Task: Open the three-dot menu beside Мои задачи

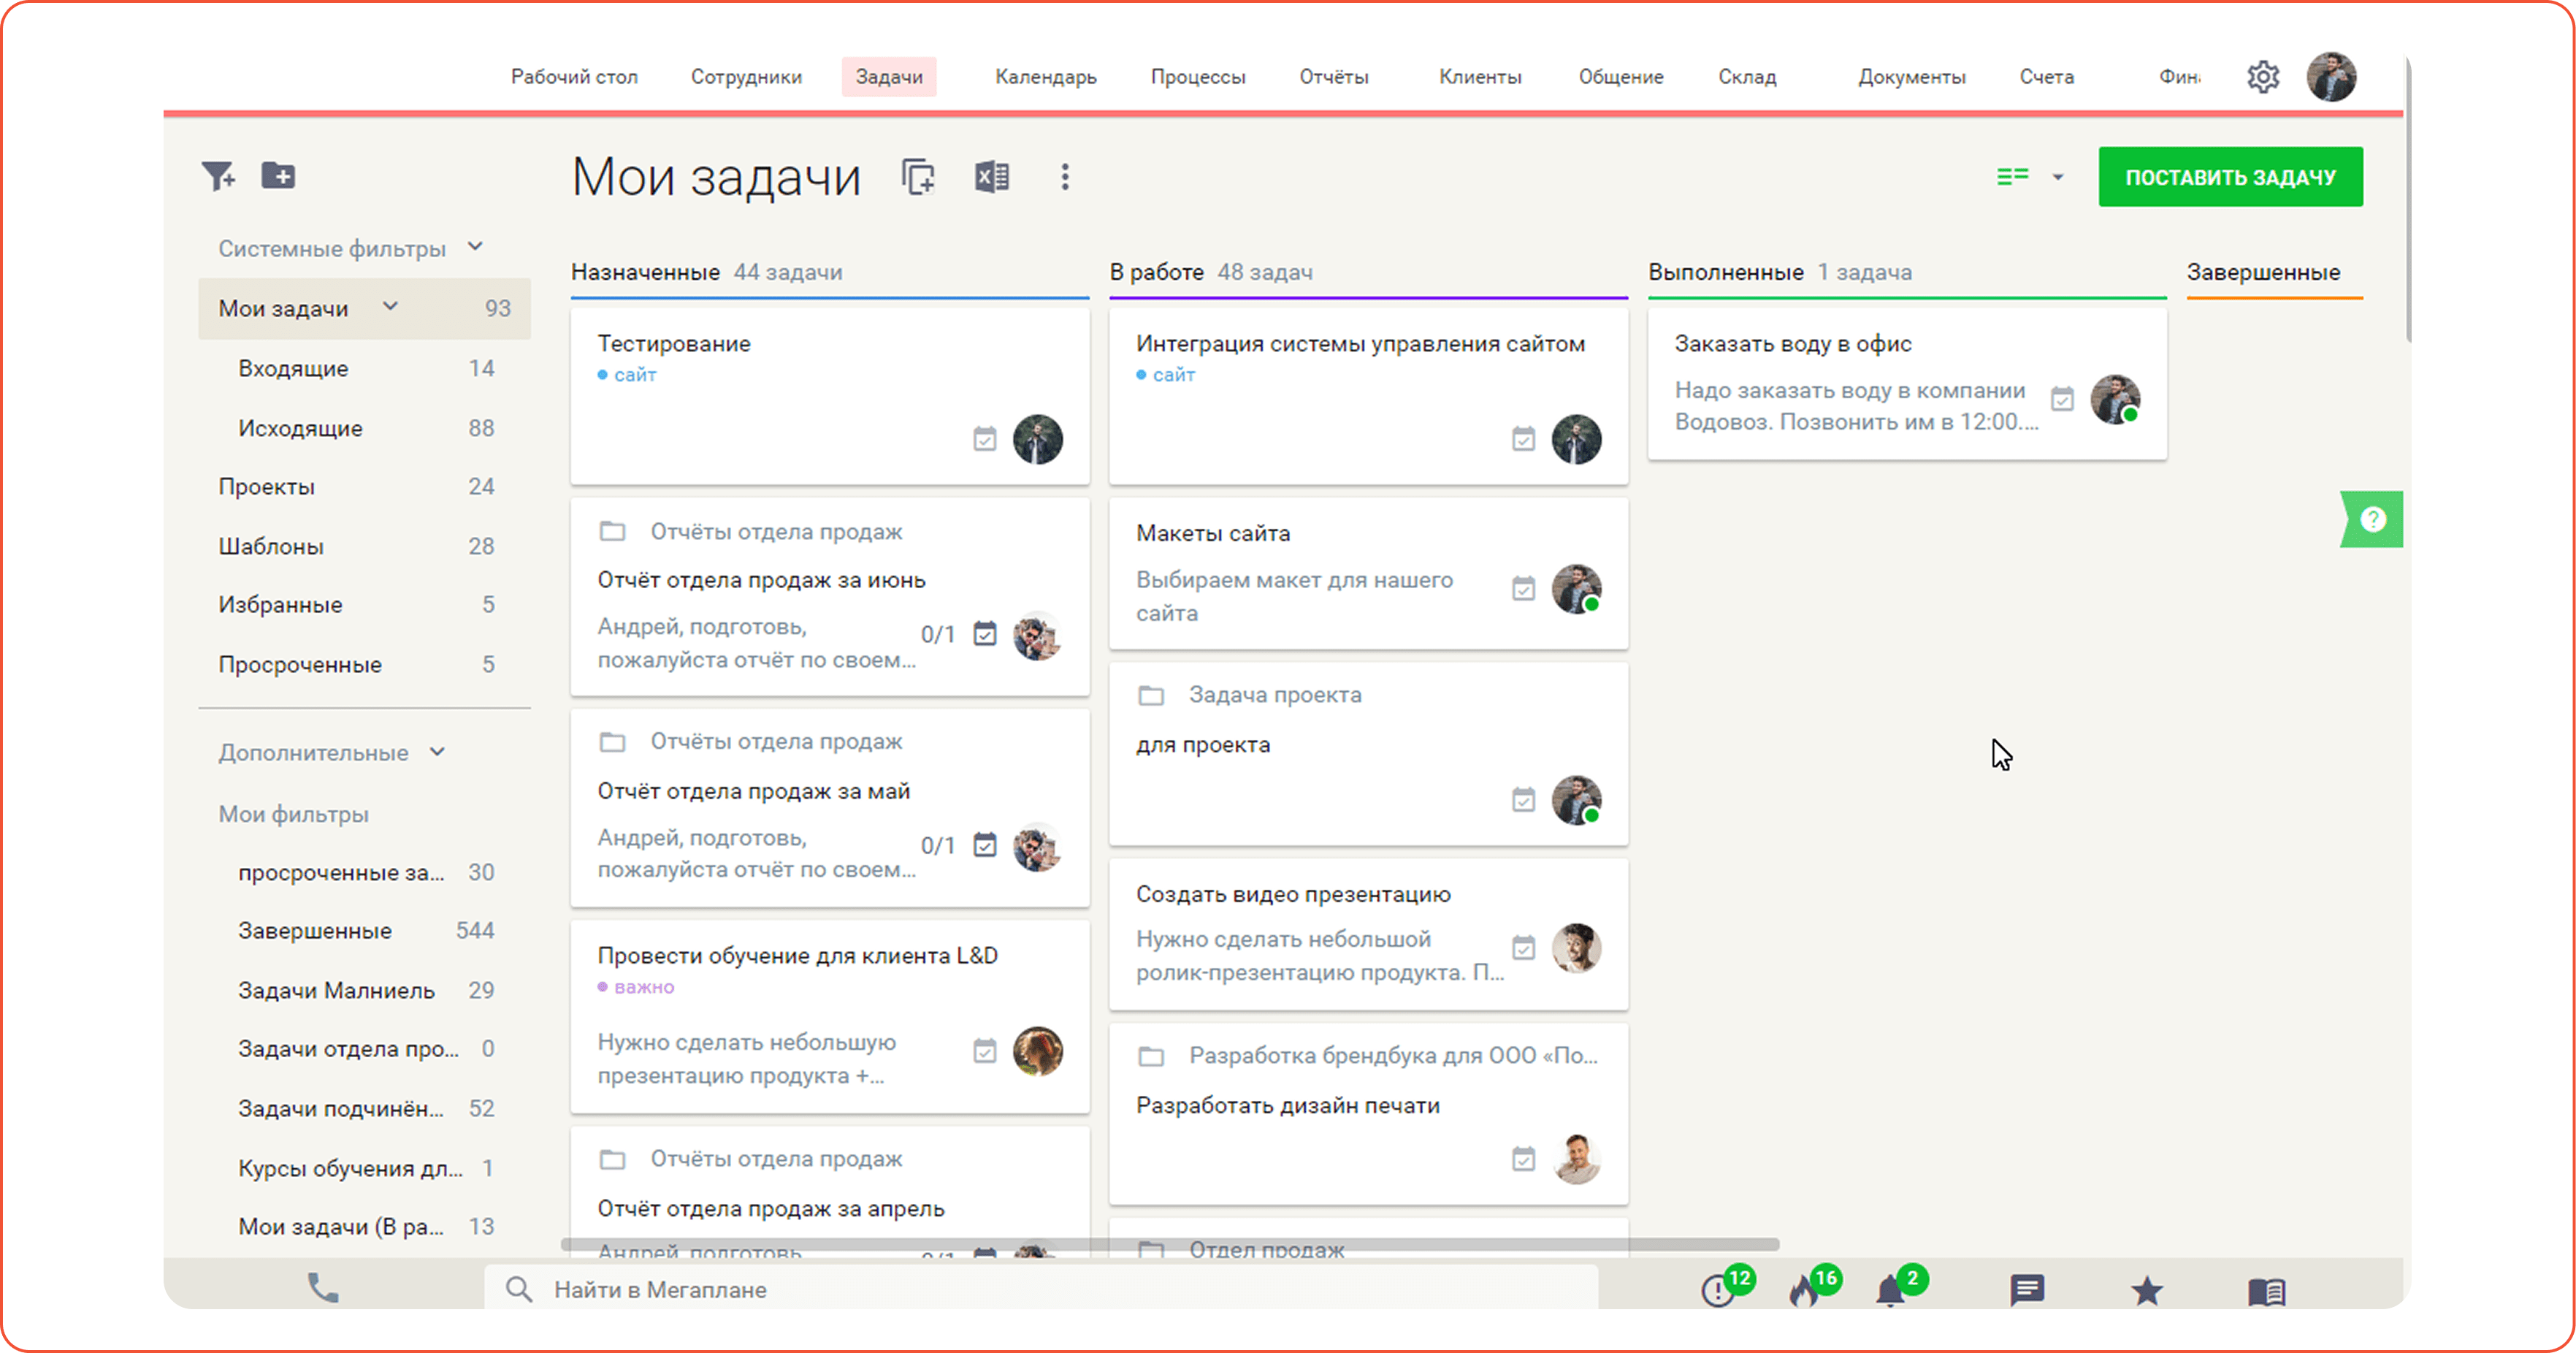Action: (1065, 177)
